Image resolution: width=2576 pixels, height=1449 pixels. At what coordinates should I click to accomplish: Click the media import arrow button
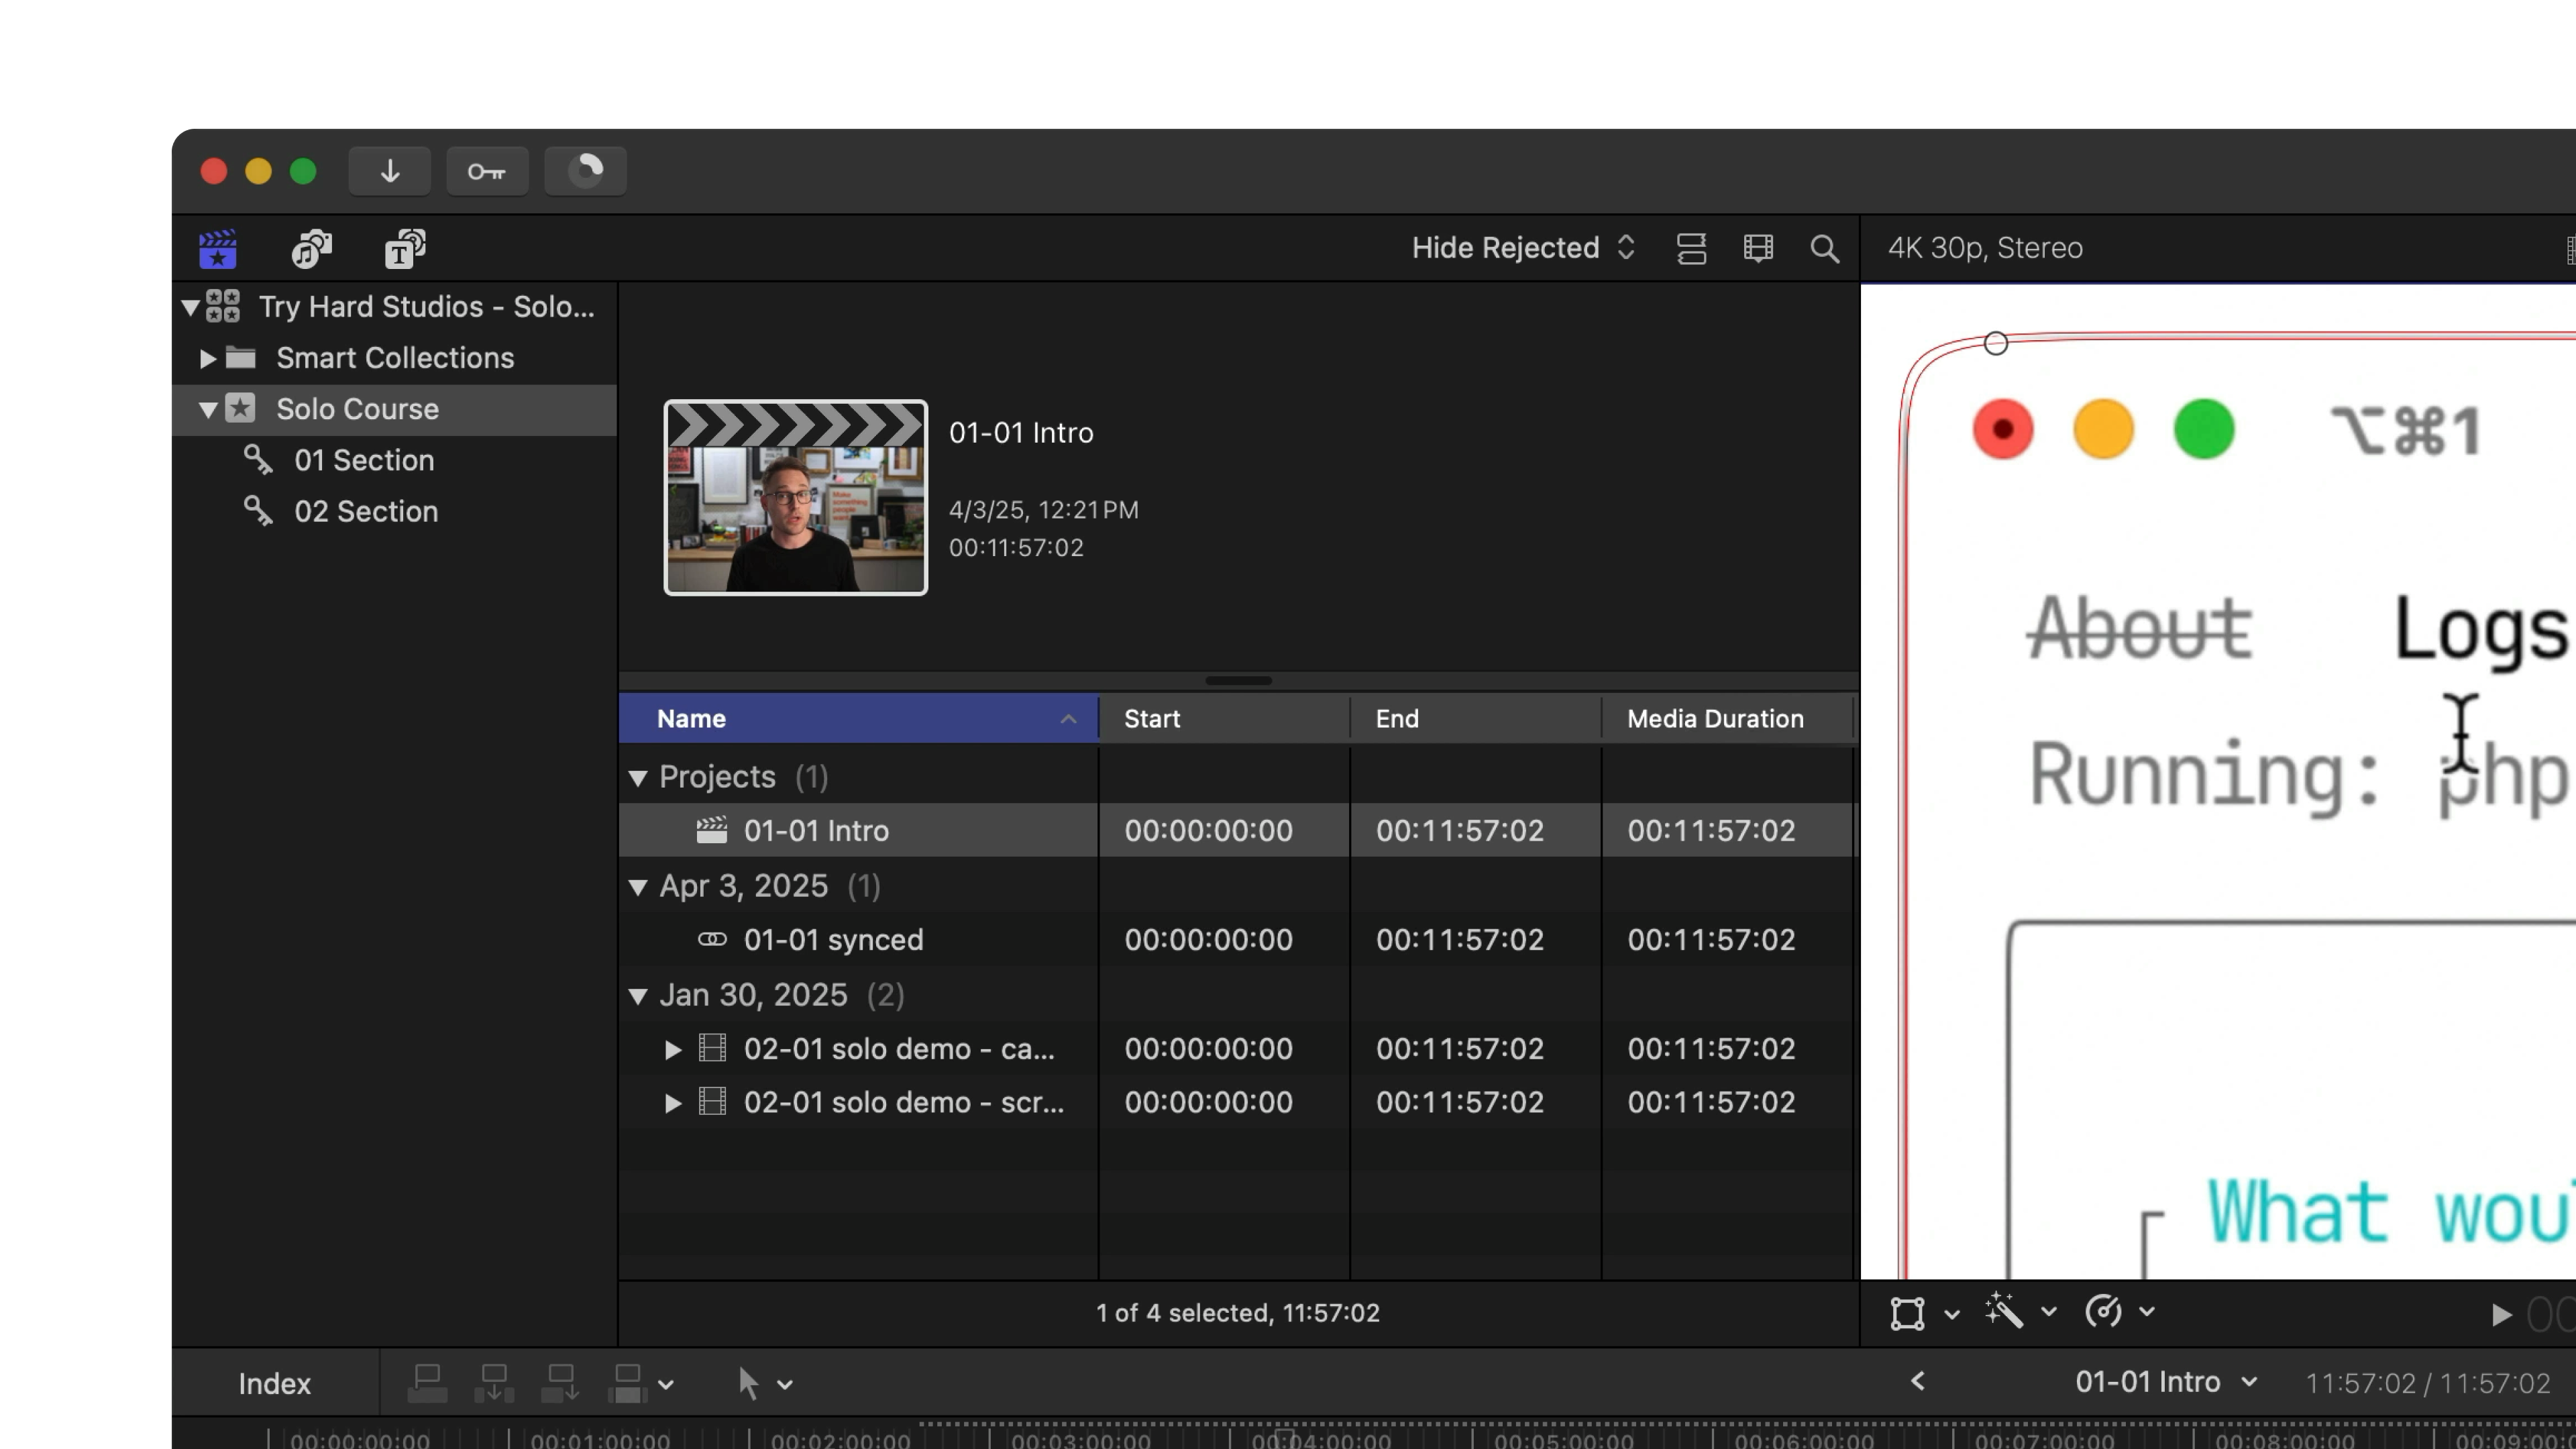tap(389, 171)
